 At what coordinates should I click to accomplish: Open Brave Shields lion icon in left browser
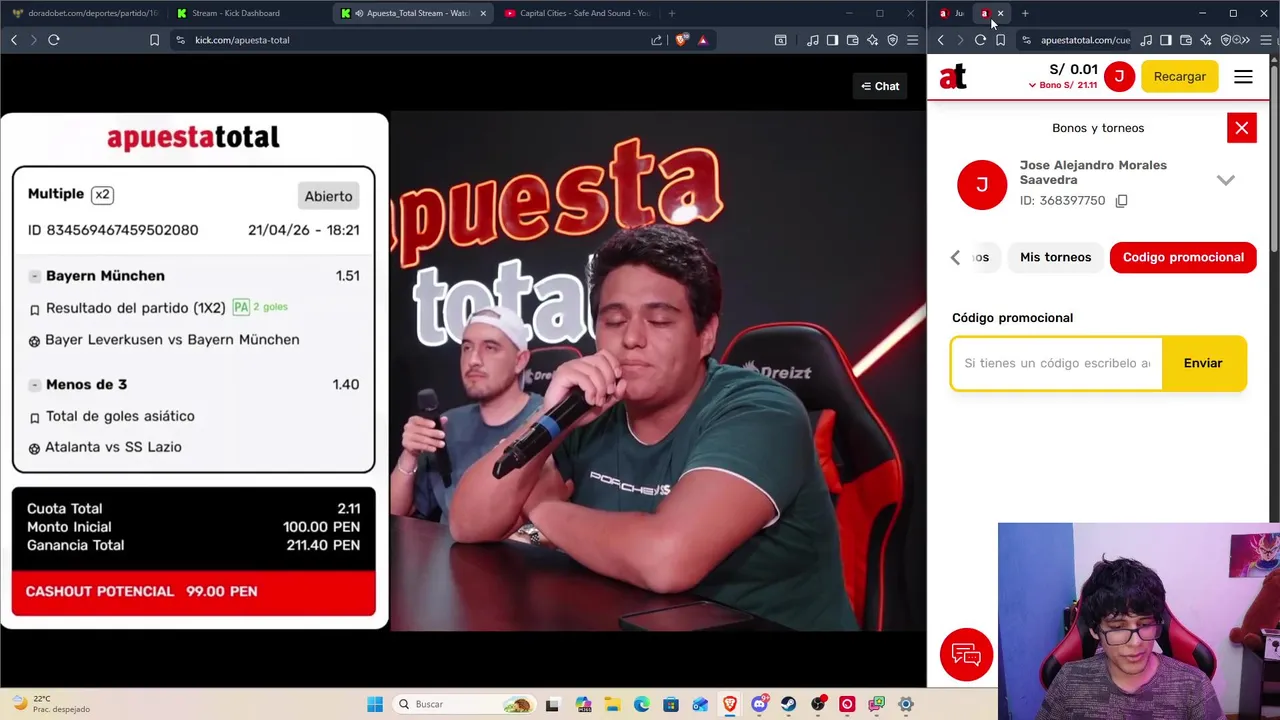682,40
